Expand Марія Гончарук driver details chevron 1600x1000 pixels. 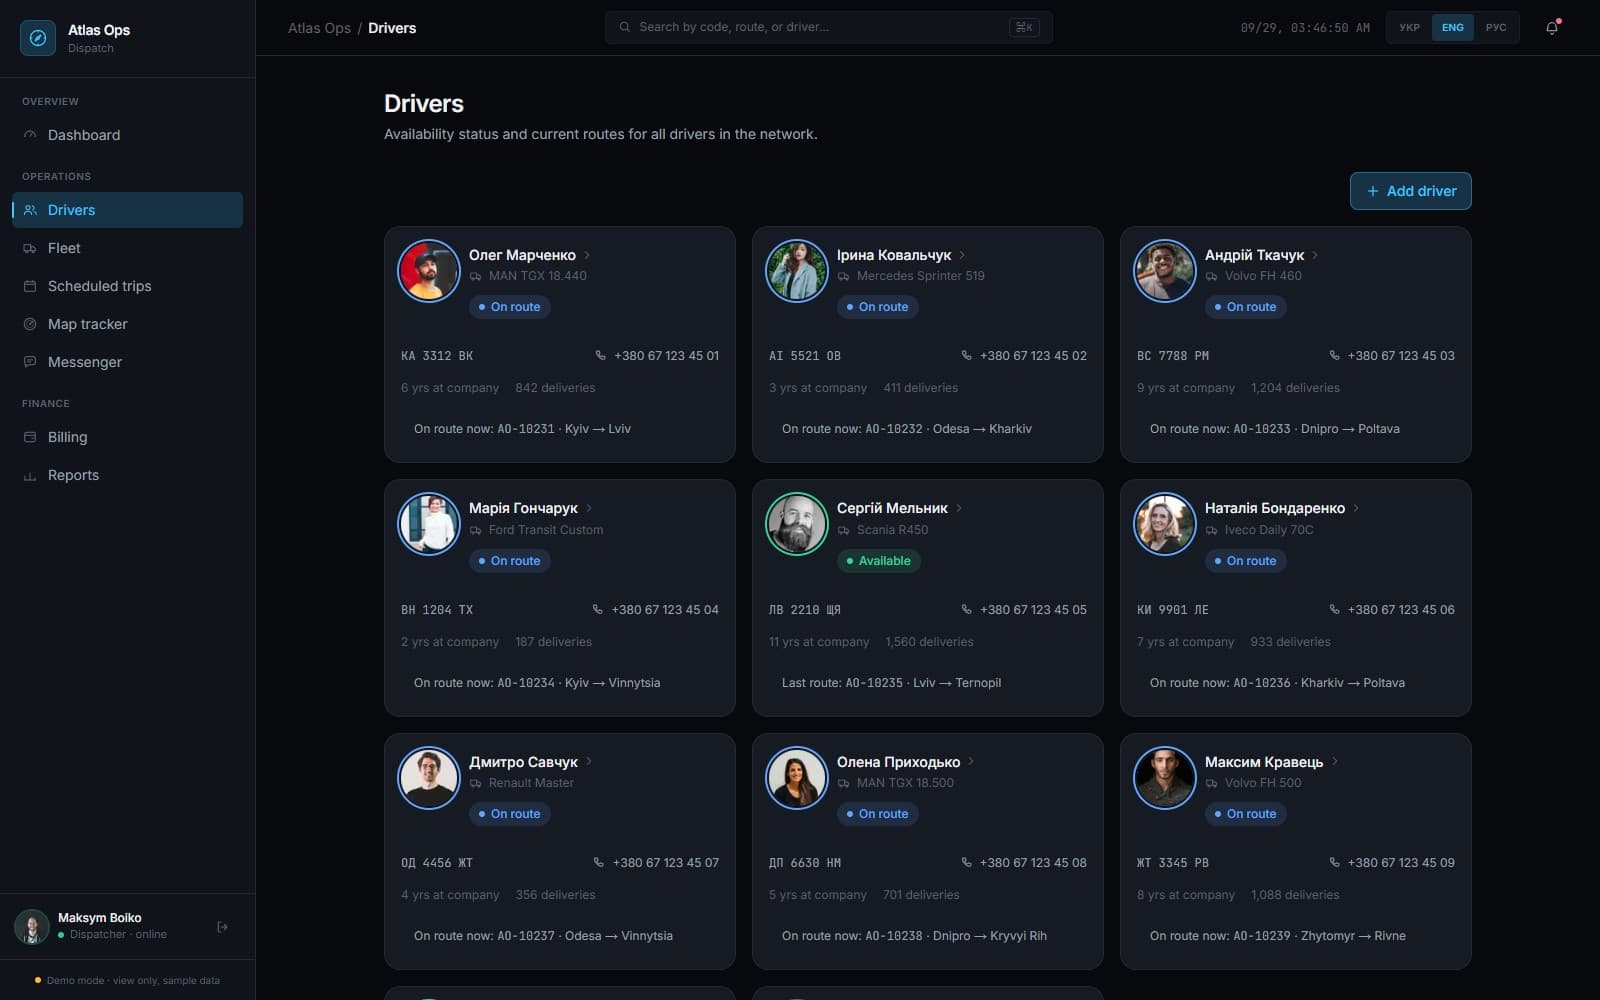pyautogui.click(x=589, y=508)
